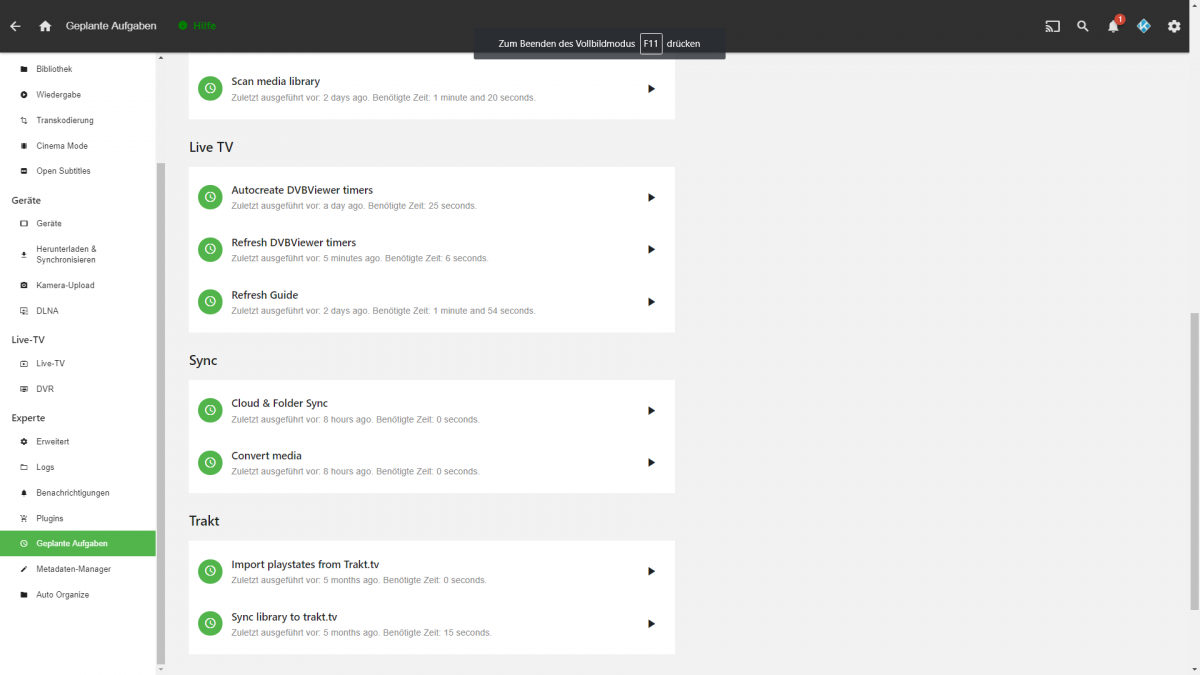The height and width of the screenshot is (675, 1200).
Task: Open Bibliothek in the sidebar
Action: [78, 69]
